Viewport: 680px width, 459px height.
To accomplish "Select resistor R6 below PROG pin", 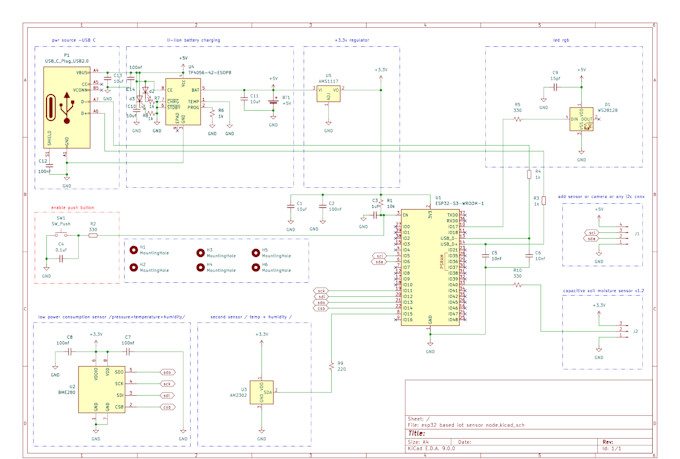I will (212, 113).
